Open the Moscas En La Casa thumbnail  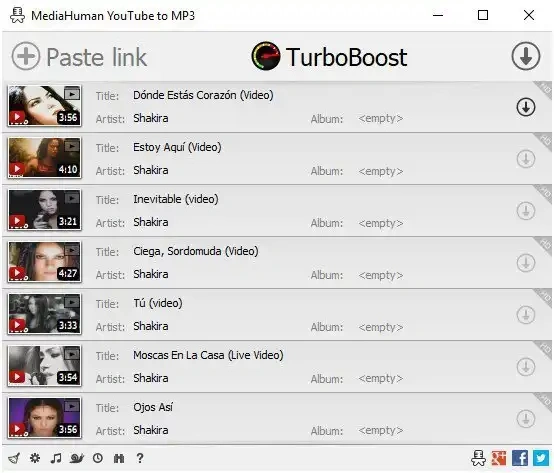coord(45,365)
